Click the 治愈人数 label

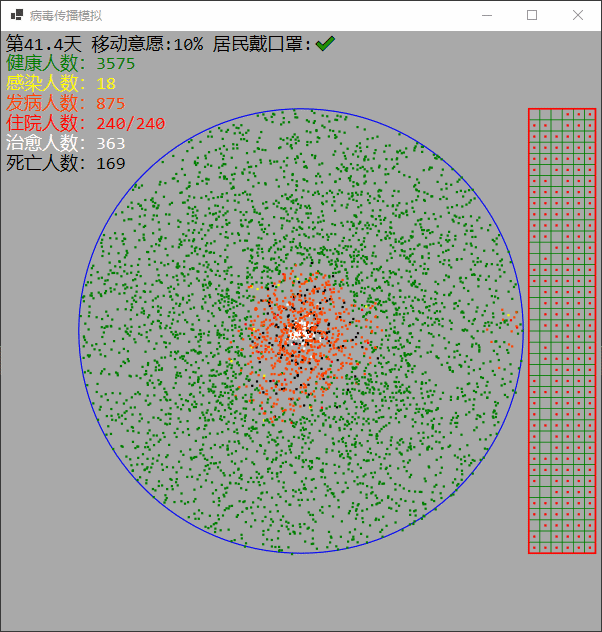tap(42, 143)
